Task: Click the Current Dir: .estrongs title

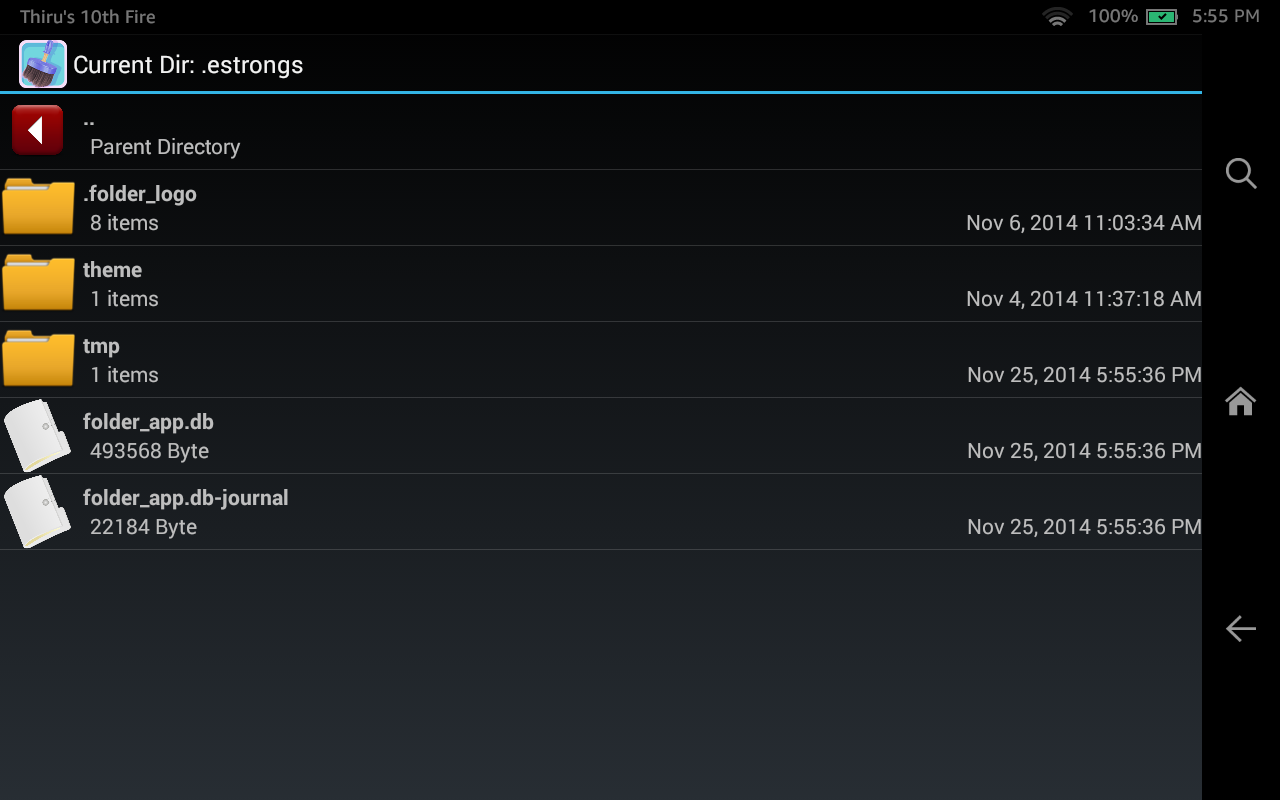Action: (188, 66)
